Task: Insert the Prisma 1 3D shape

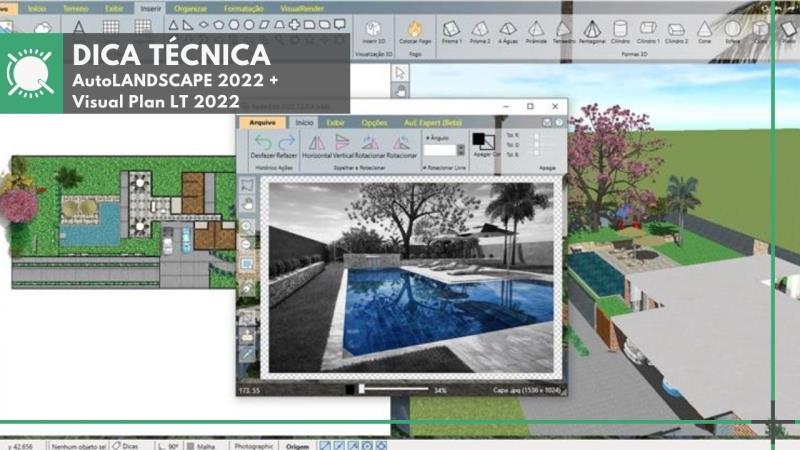Action: point(452,29)
